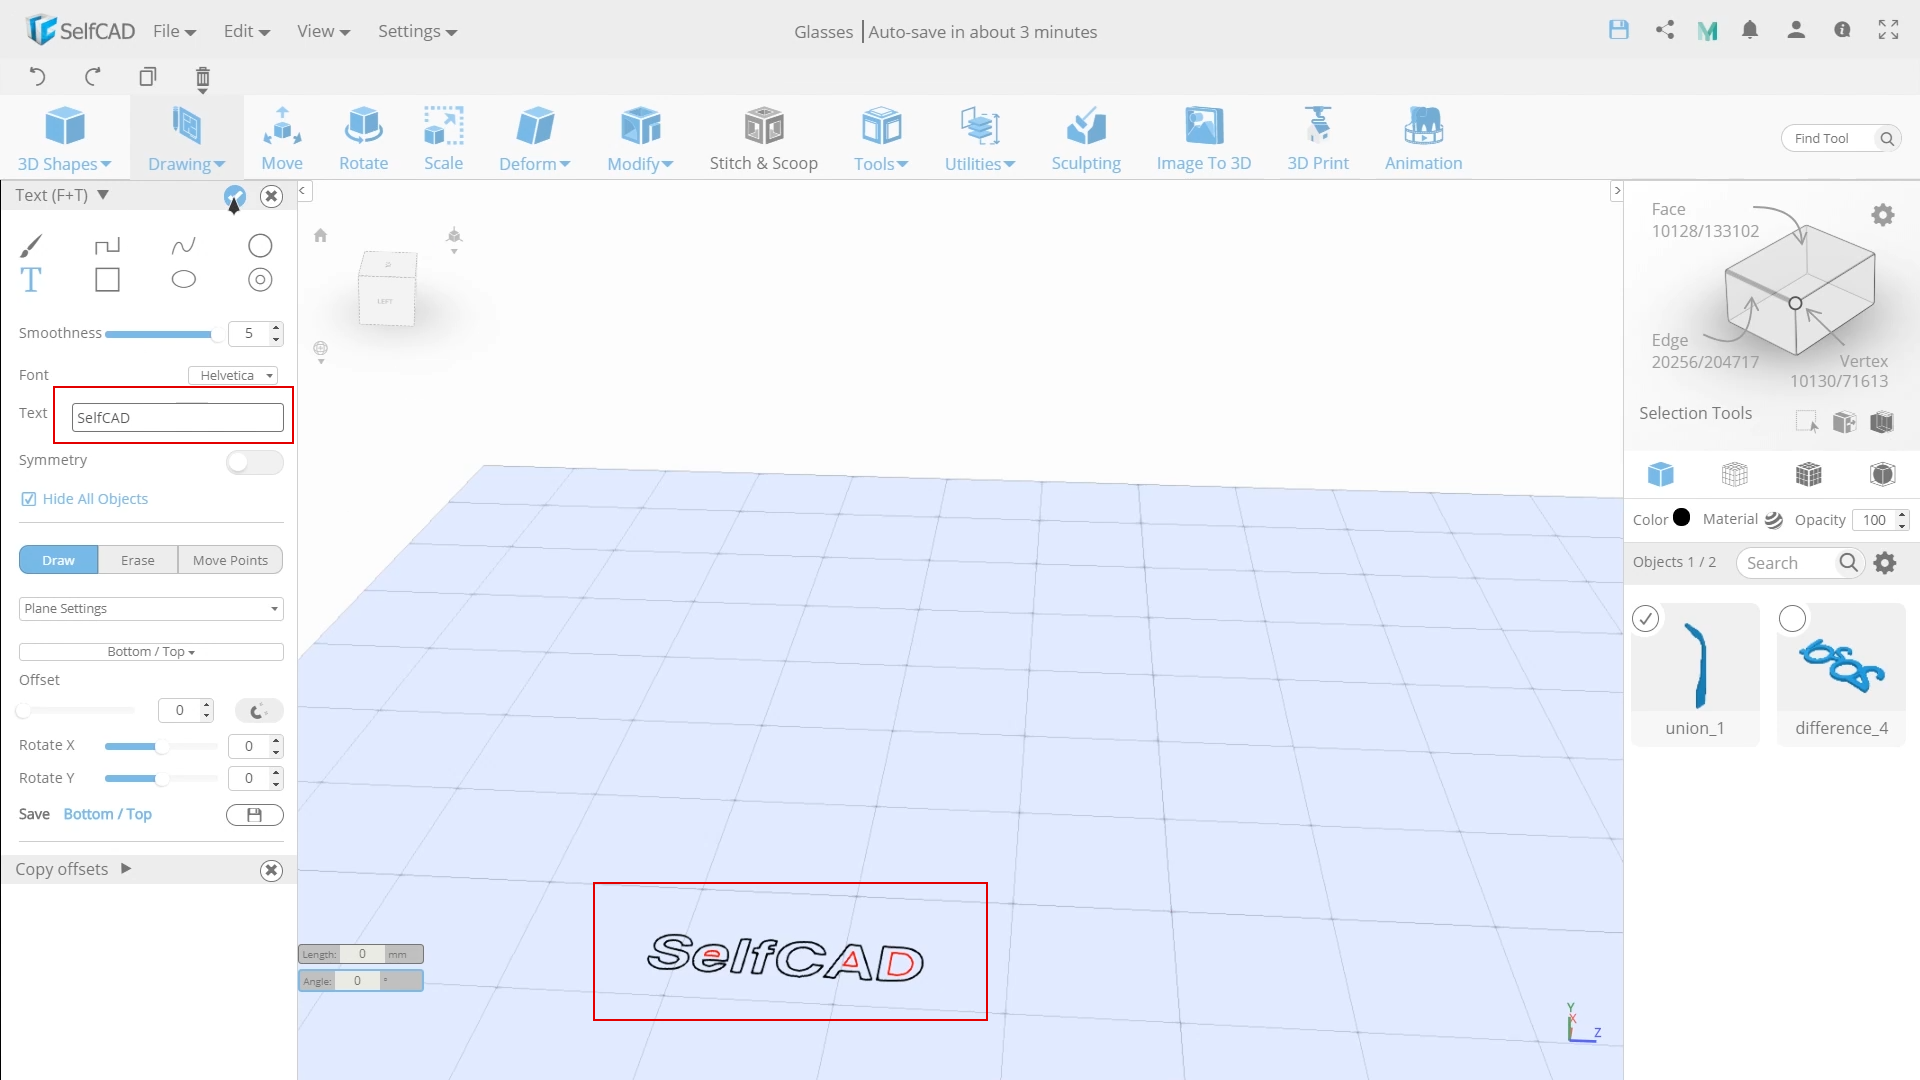The image size is (1920, 1080).
Task: Open the 3D Shapes tool menu
Action: pos(65,138)
